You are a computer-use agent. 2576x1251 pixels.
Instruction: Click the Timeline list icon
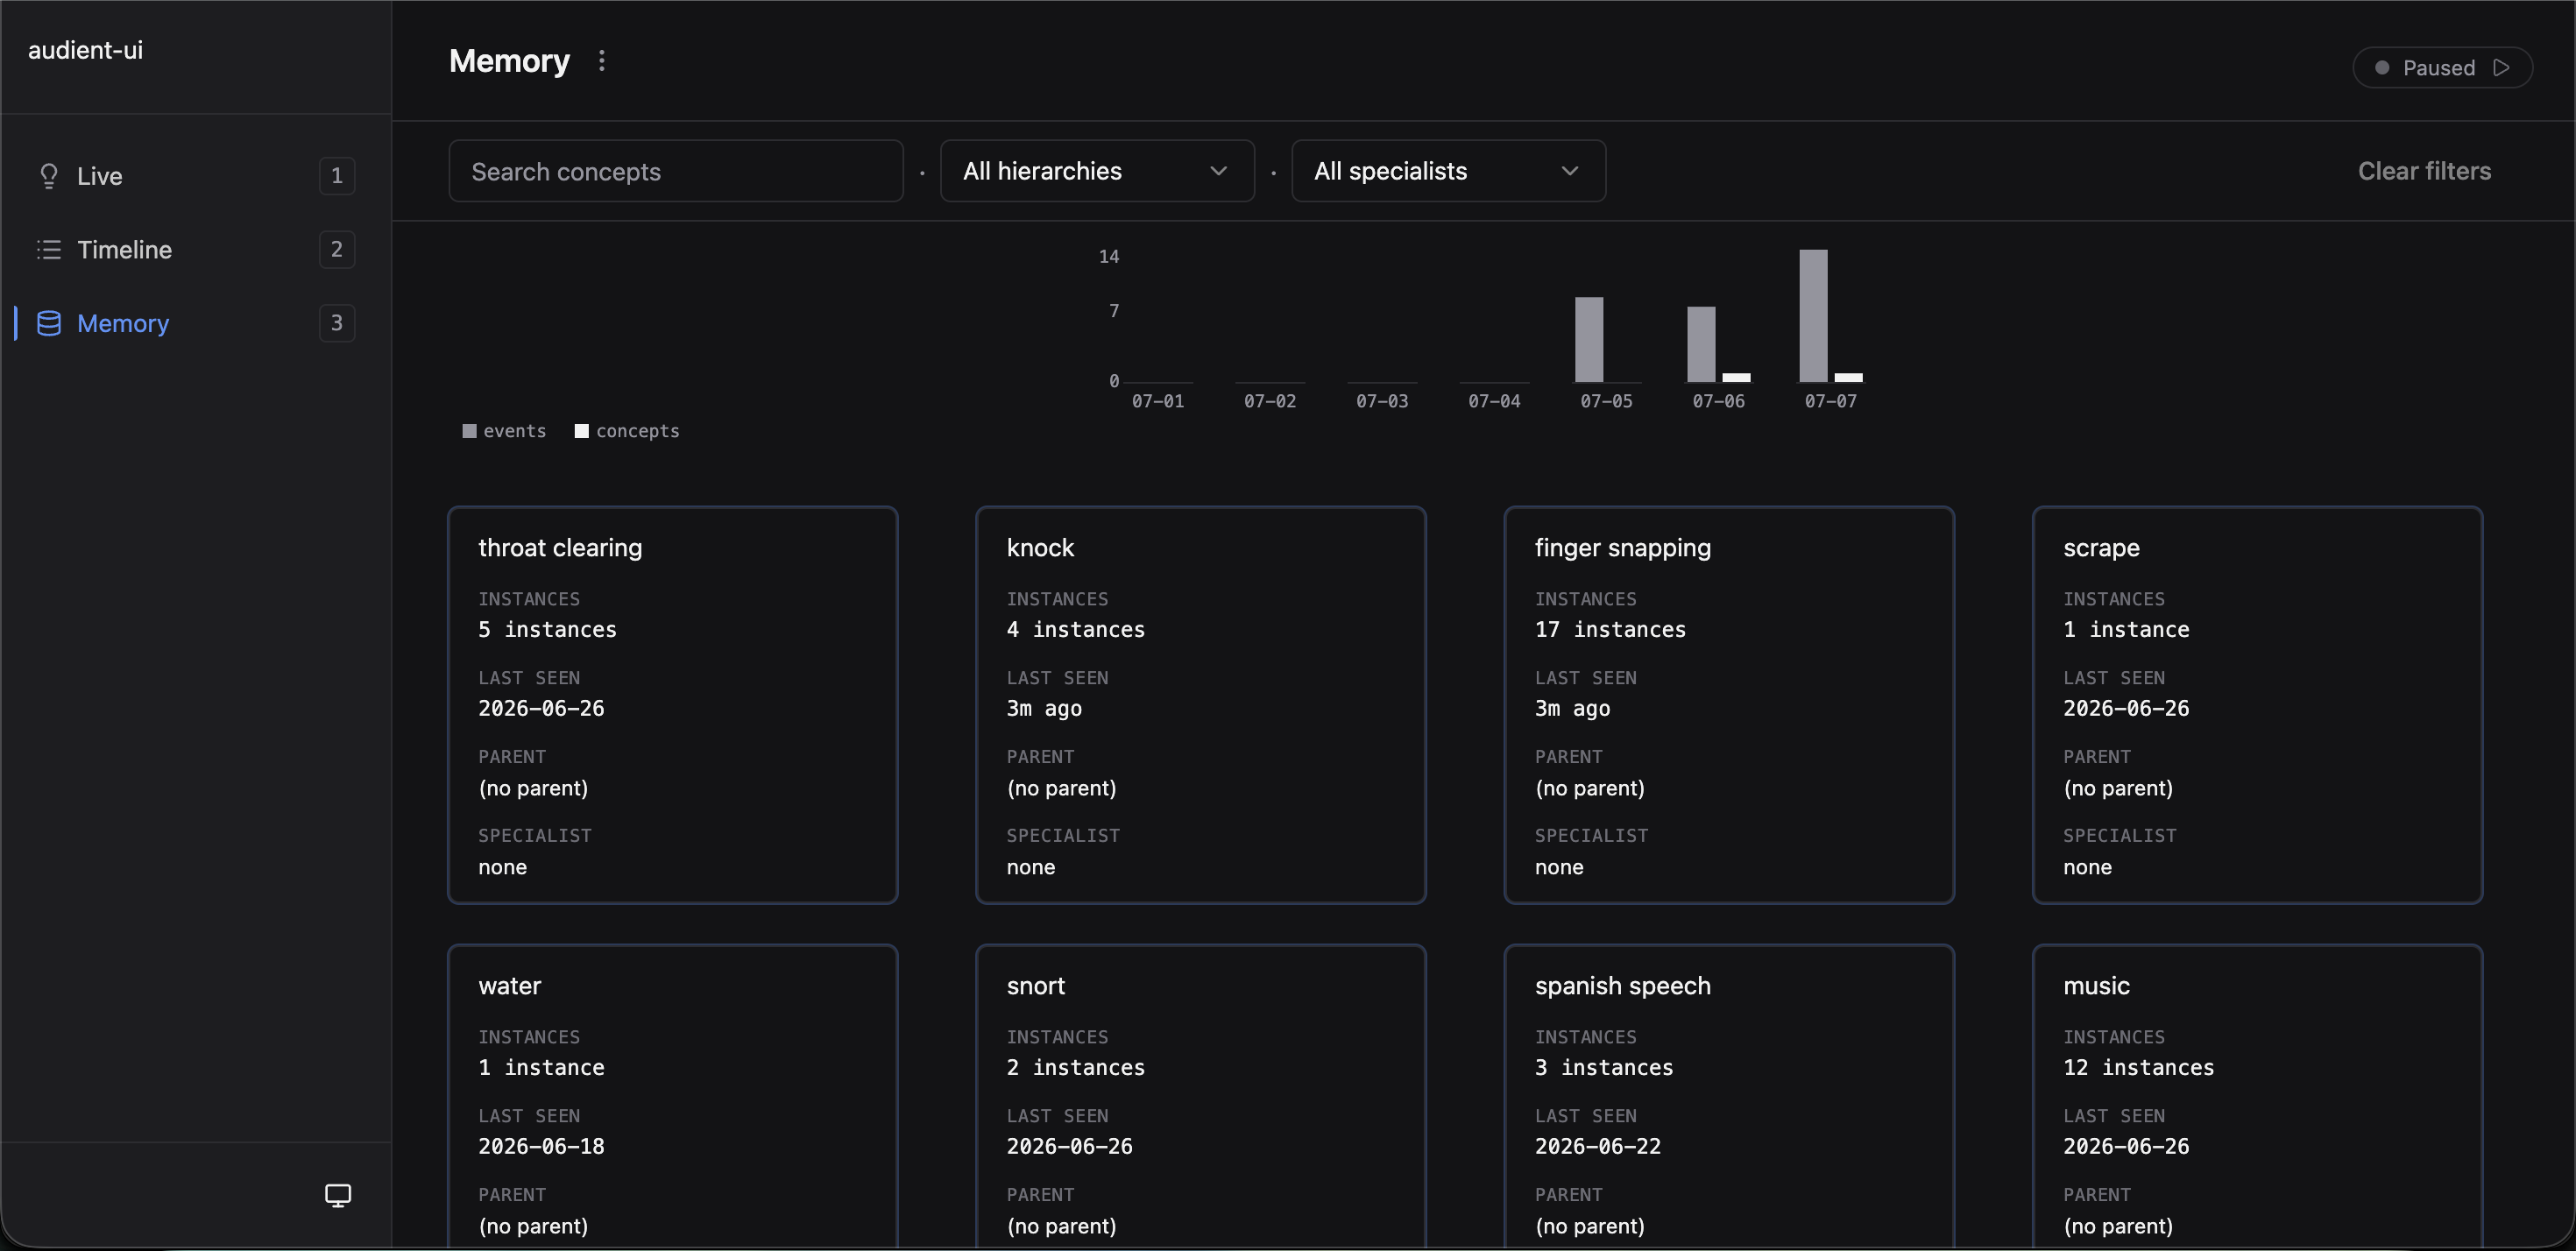48,250
